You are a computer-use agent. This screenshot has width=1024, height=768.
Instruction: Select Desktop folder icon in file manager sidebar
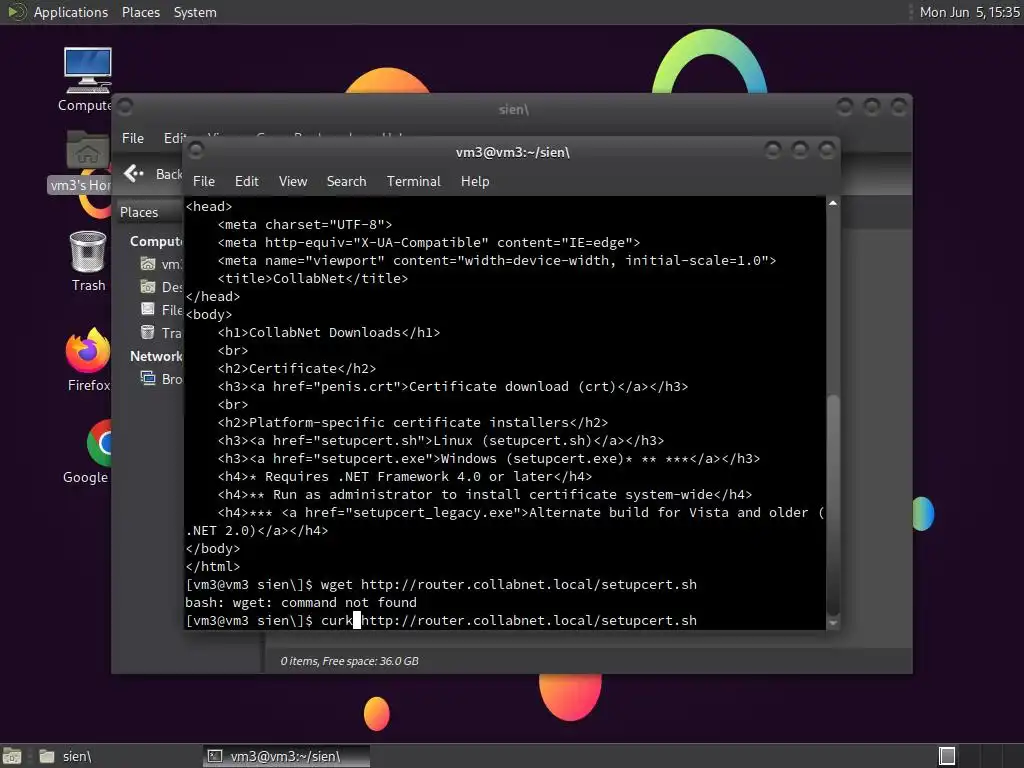pyautogui.click(x=148, y=287)
